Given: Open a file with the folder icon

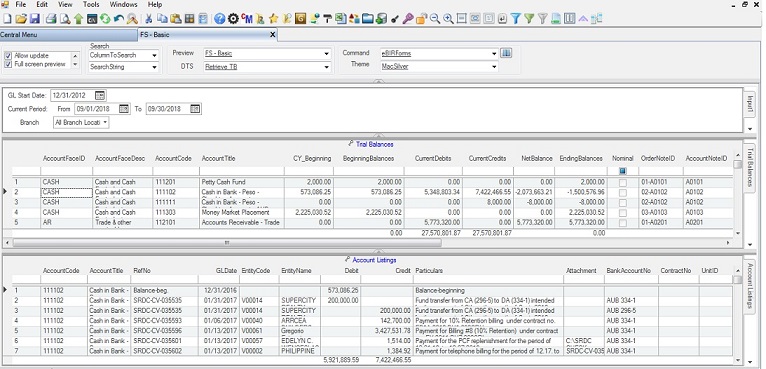Looking at the screenshot, I should point(21,19).
